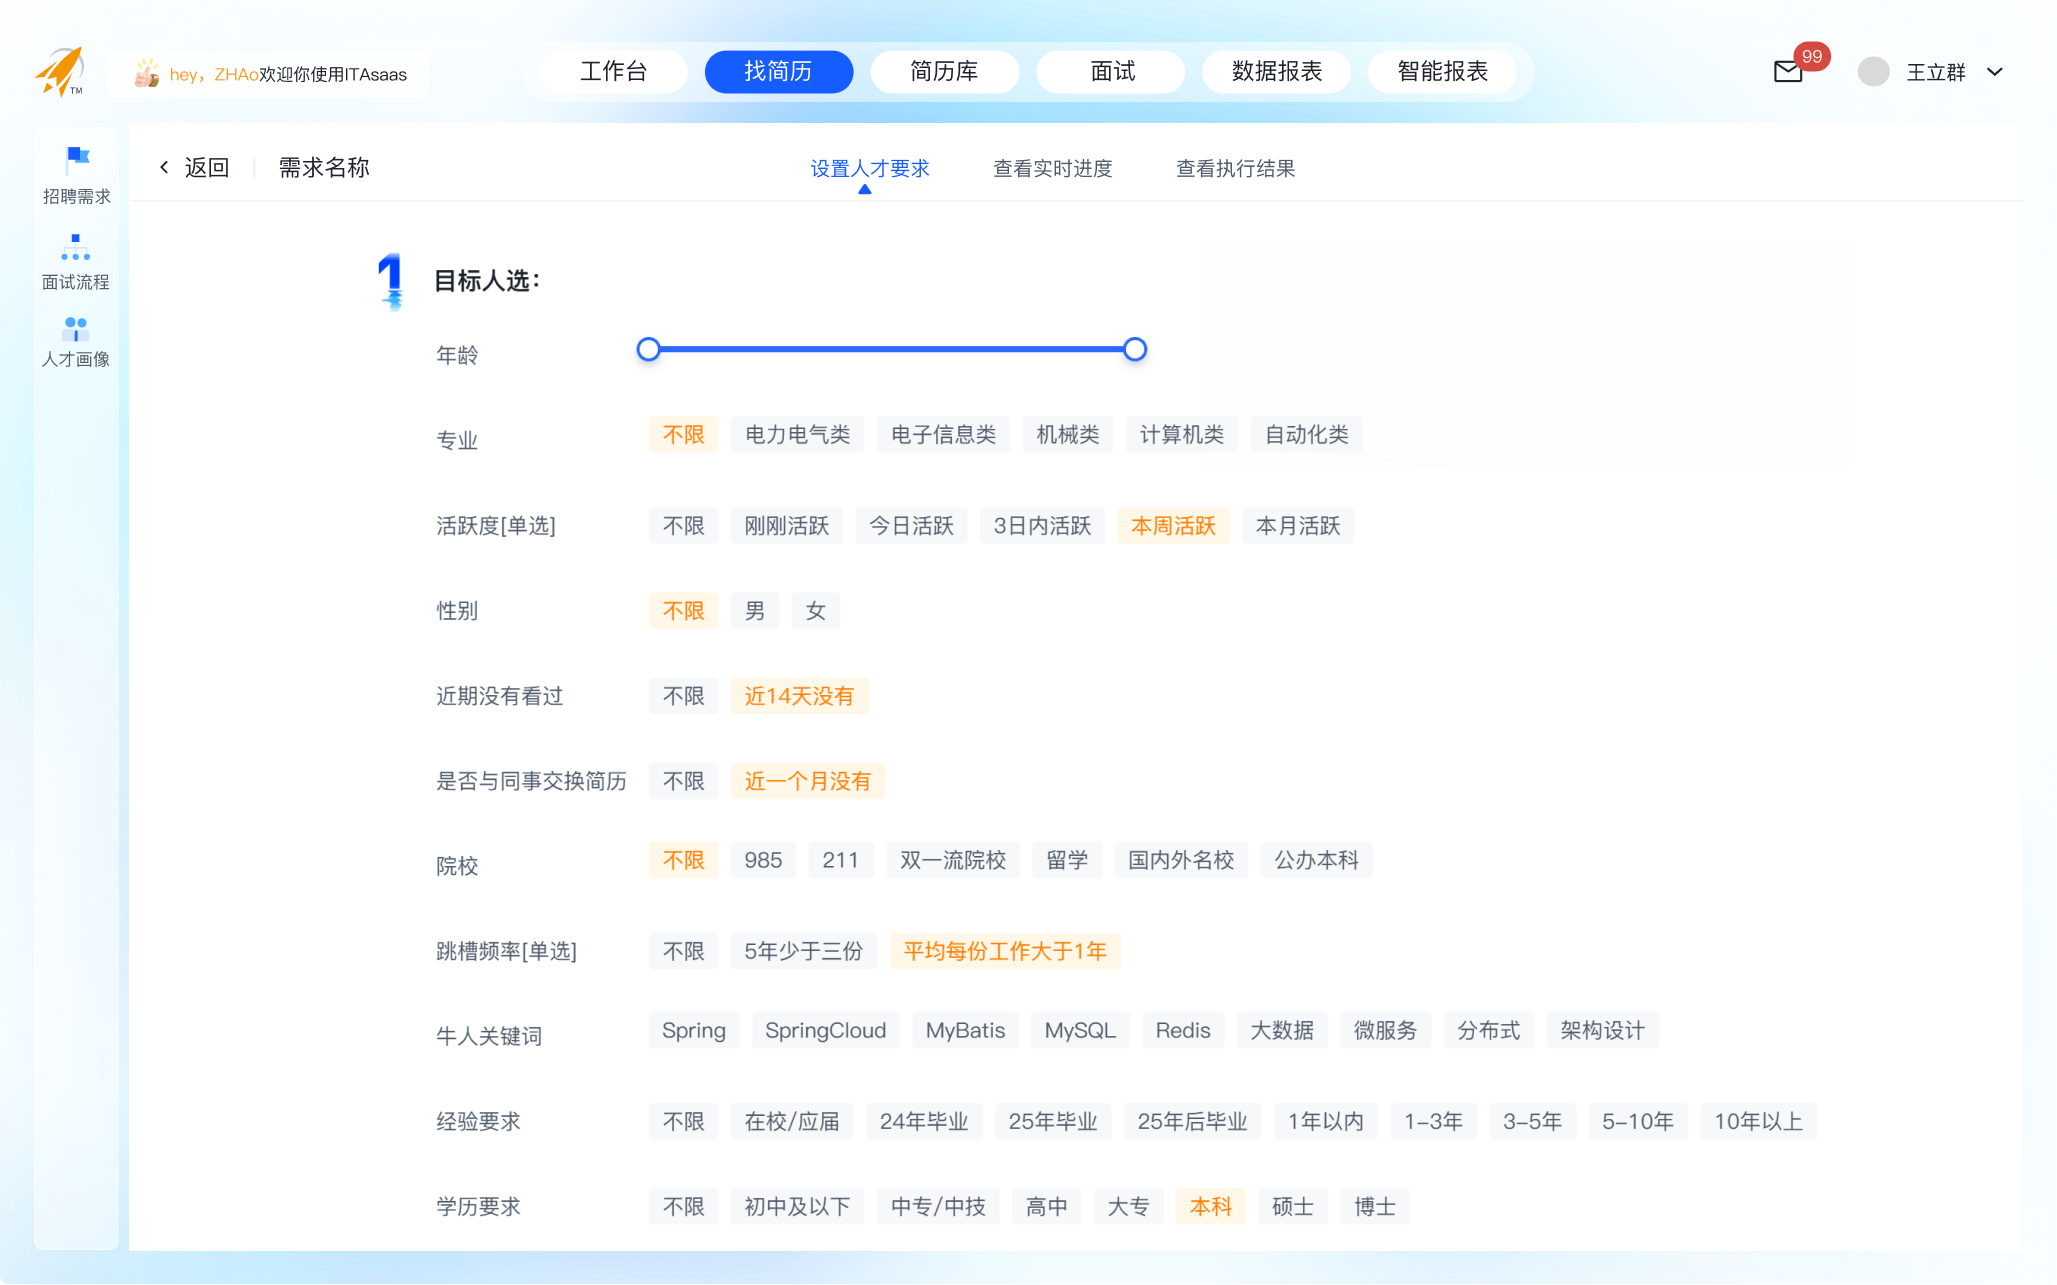Switch to 查看执行结果 tab
Screen dimensions: 2057x1285
click(1235, 169)
